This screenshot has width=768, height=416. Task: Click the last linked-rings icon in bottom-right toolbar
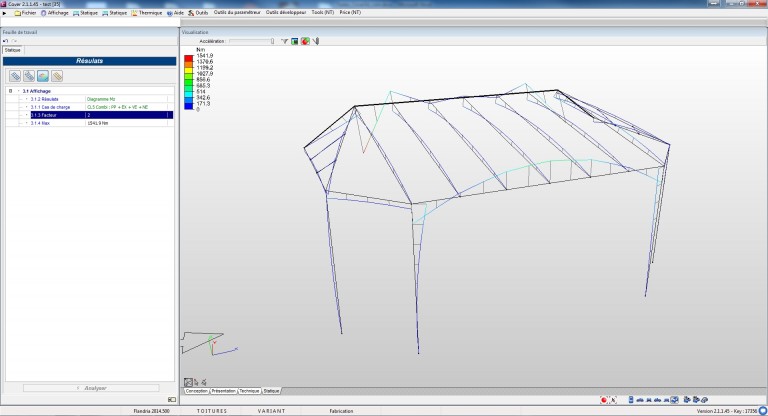pyautogui.click(x=704, y=400)
